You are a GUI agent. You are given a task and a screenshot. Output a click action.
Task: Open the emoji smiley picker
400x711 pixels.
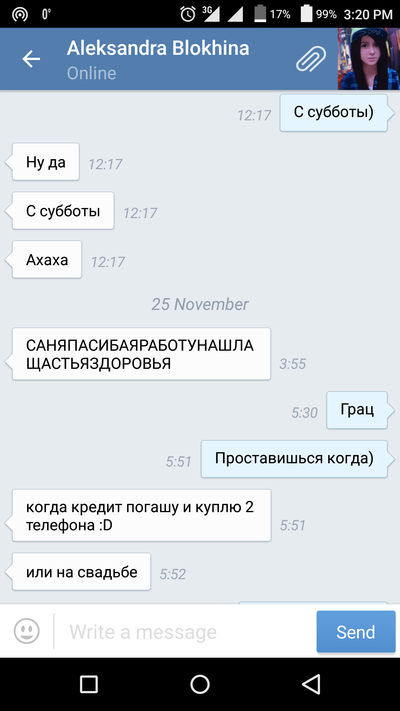point(26,631)
